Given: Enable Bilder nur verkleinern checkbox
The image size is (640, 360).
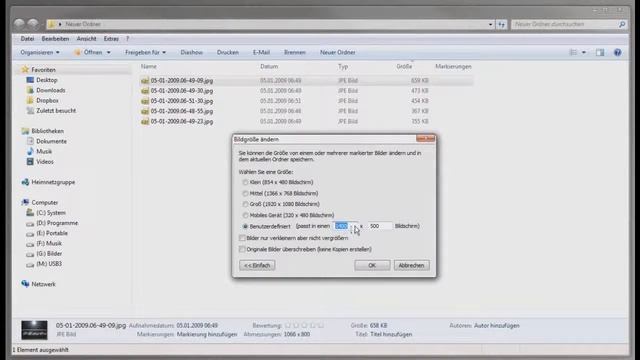Looking at the screenshot, I should (242, 238).
